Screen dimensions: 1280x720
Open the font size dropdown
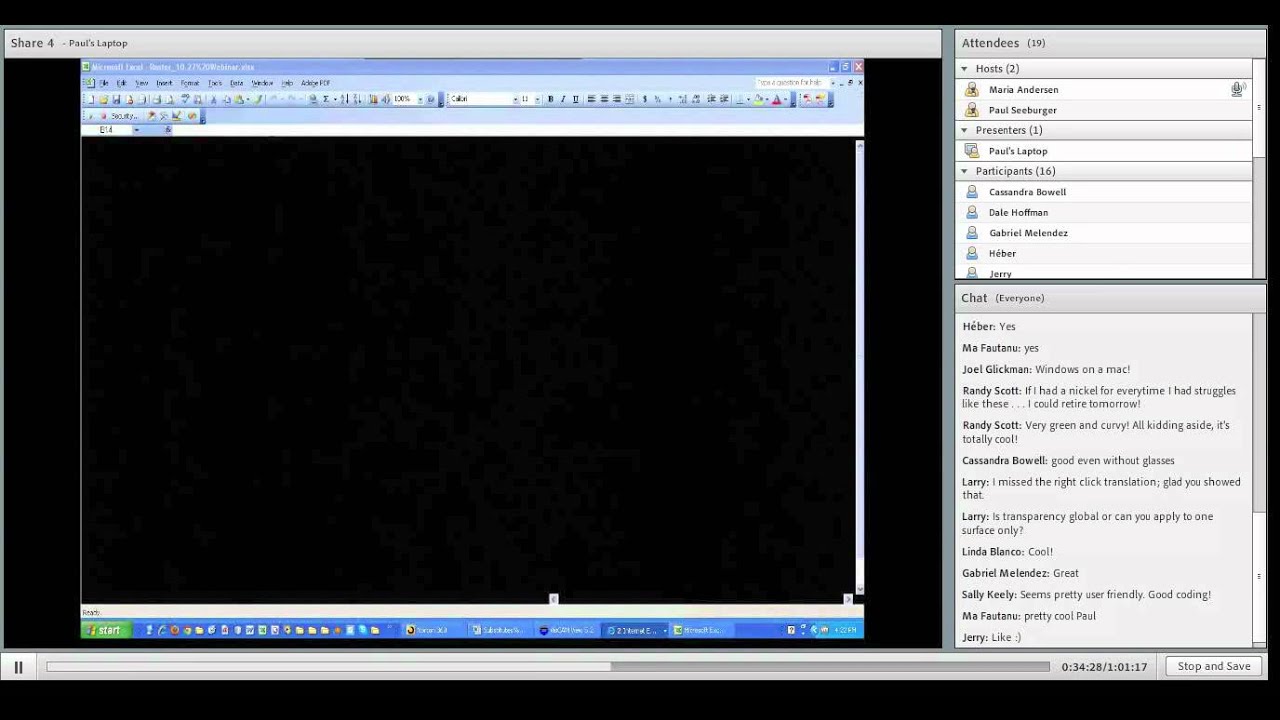[537, 99]
